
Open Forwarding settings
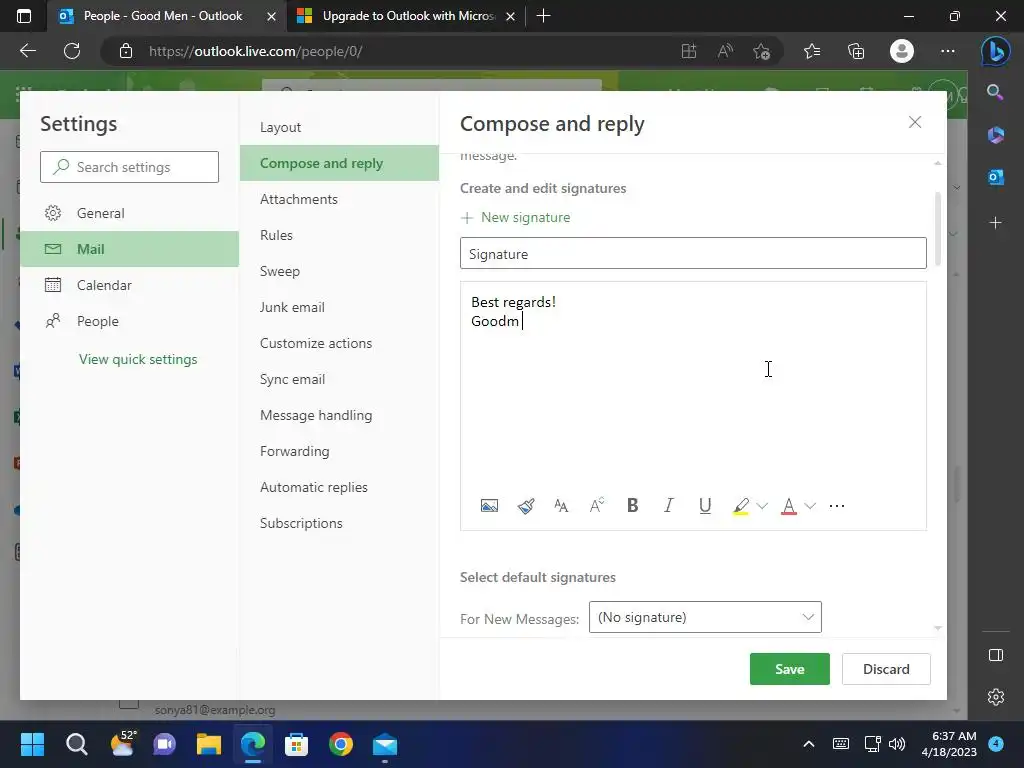coord(339,451)
